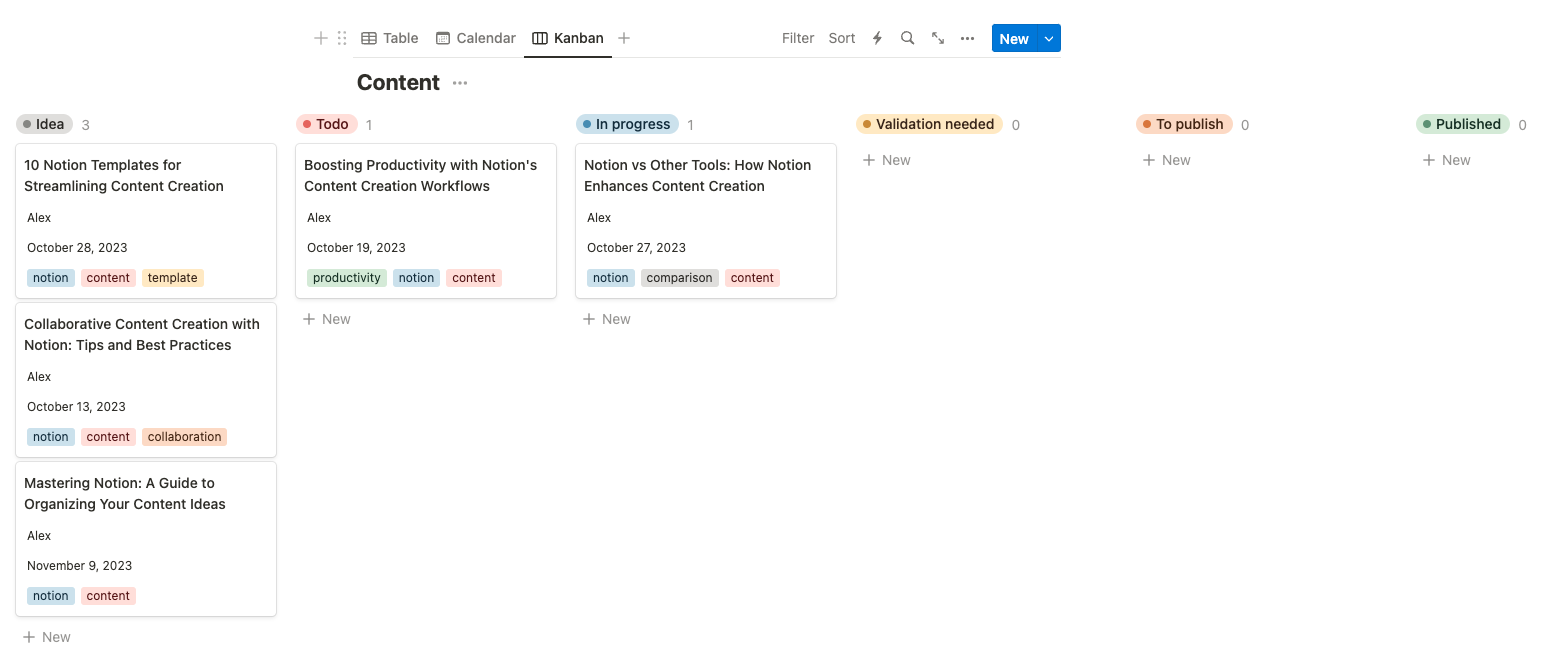
Task: Click the date October 27, 2023
Action: coord(636,248)
